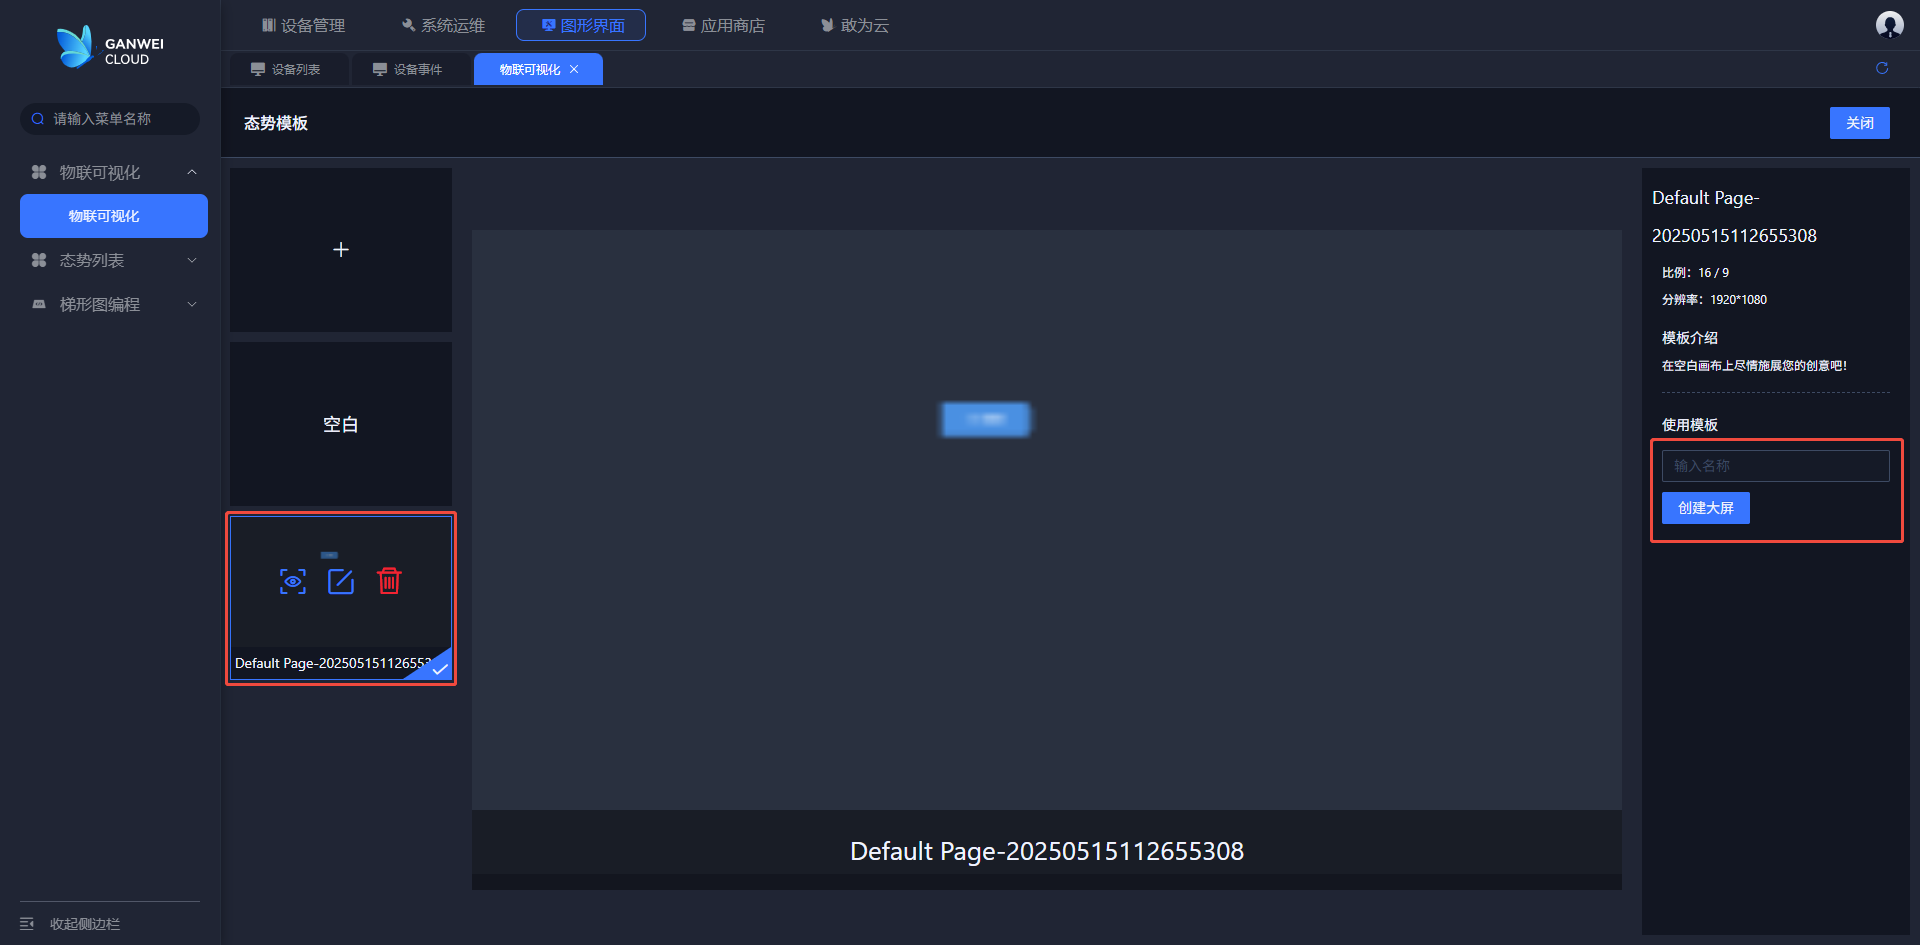Open the 图形界面 top menu
Screen dimensions: 1920x945
(581, 25)
